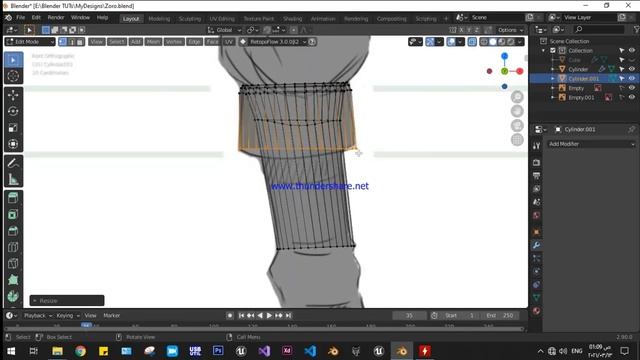Choose the Rotate tool
Viewport: 640px width, 360px height.
13,111
